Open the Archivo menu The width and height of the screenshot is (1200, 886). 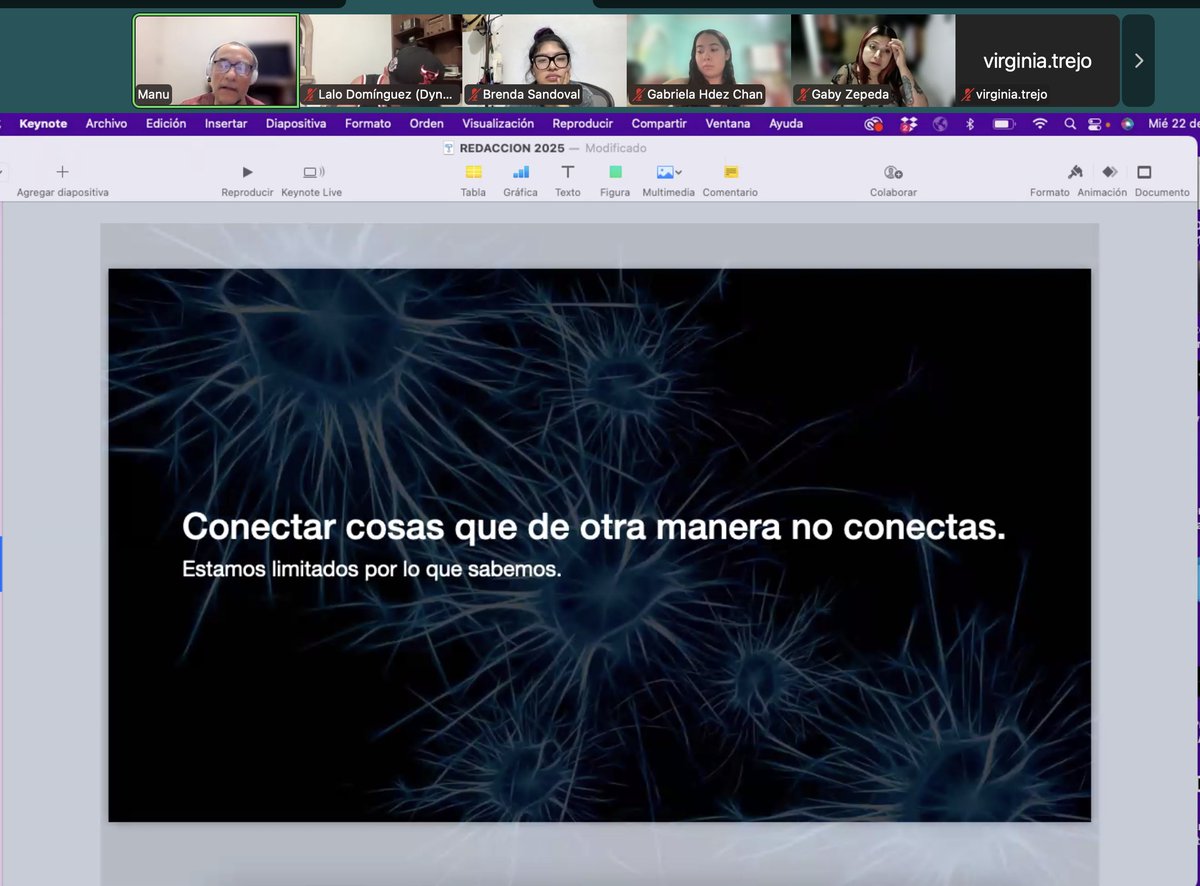[106, 124]
